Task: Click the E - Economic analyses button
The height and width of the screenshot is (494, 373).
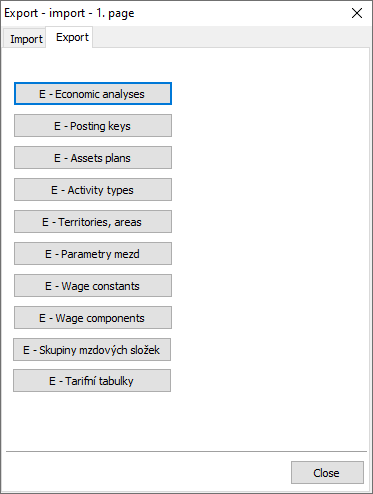Action: [x=93, y=94]
